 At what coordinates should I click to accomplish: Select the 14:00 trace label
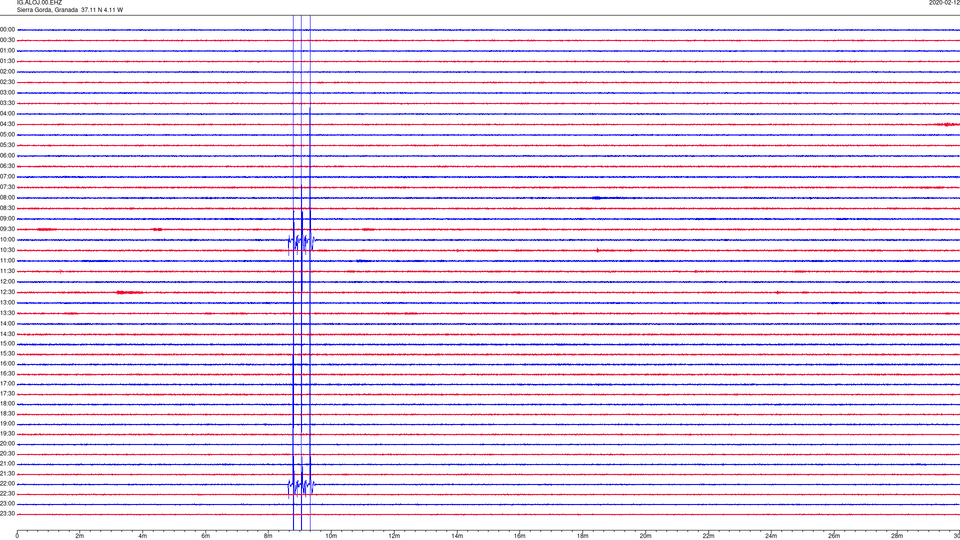point(7,323)
